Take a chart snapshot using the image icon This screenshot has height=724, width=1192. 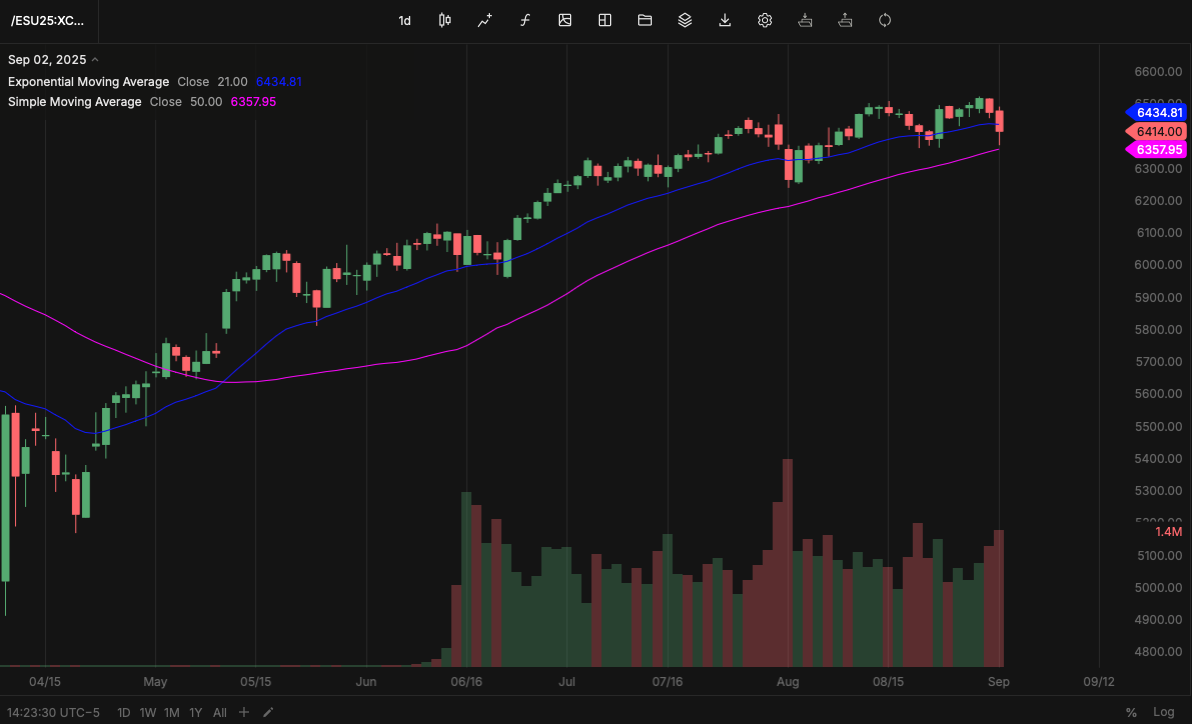point(565,20)
